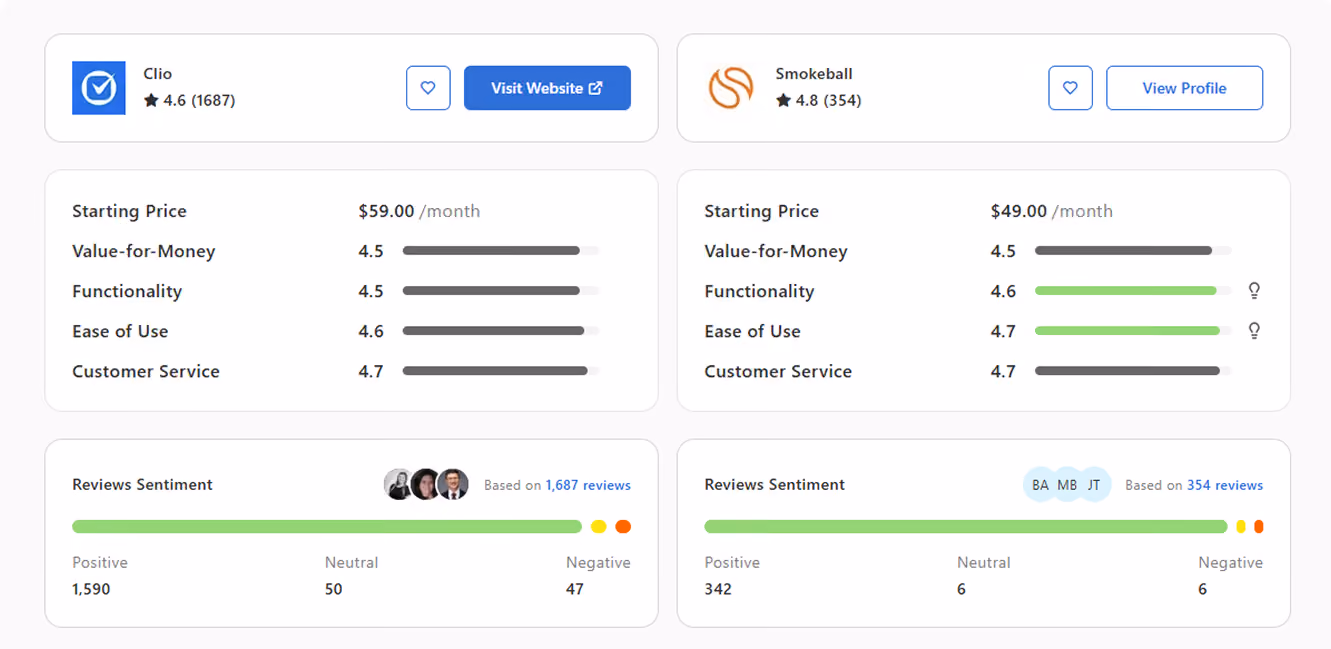Click Smokeball's Customer Service label
1331x649 pixels.
point(778,371)
